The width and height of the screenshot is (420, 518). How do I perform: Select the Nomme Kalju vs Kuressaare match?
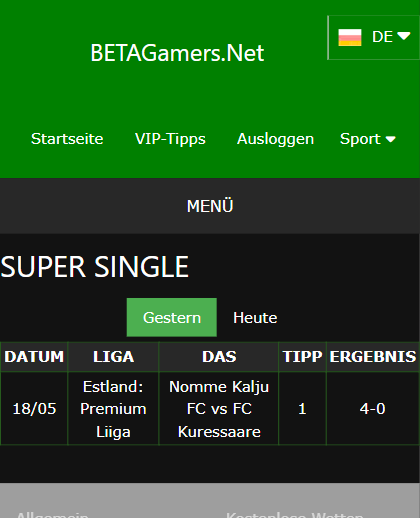[x=219, y=409]
